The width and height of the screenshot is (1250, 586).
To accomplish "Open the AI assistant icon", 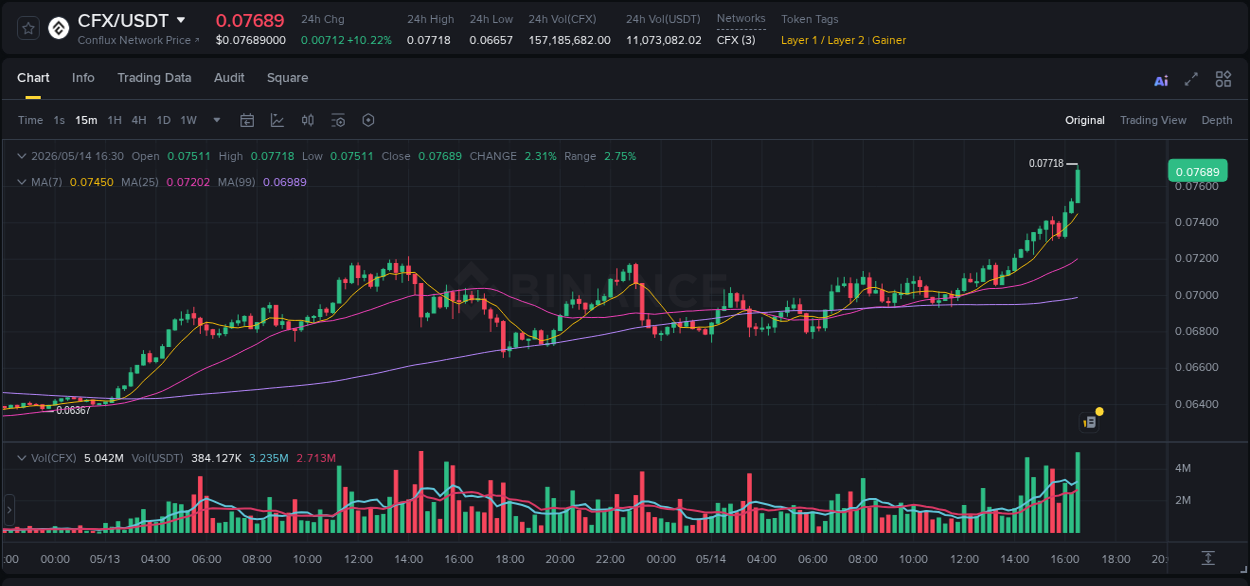I will 1161,80.
